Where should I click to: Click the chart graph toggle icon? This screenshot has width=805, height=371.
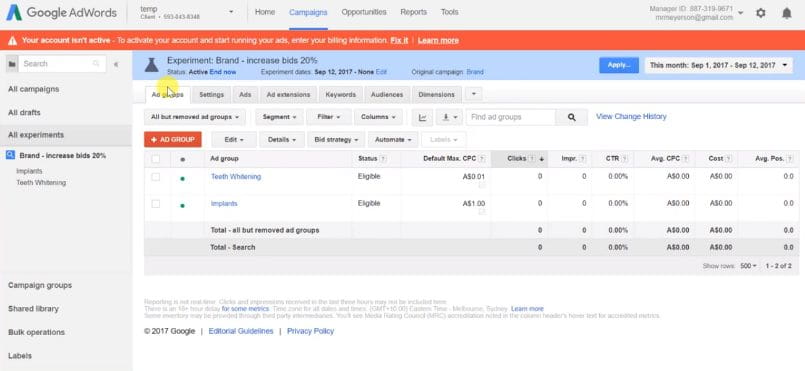[x=423, y=118]
